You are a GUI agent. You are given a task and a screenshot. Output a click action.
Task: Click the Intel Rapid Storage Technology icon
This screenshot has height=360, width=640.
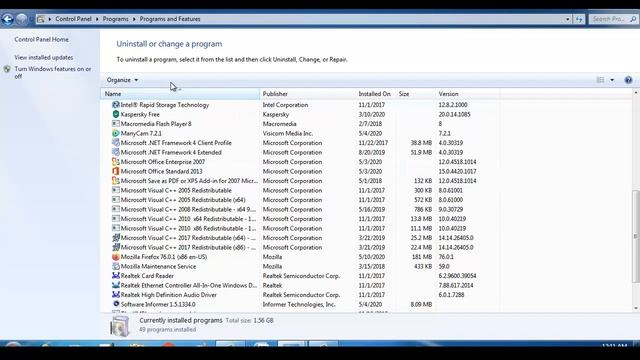point(116,105)
